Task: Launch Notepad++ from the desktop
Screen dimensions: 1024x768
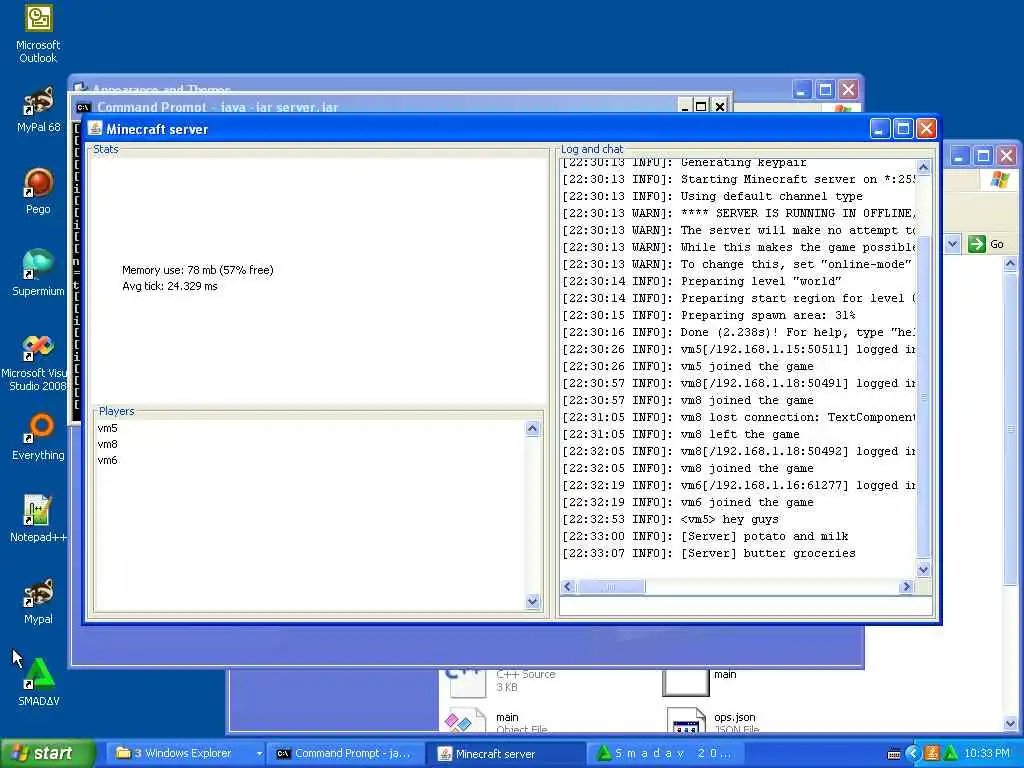Action: pyautogui.click(x=38, y=519)
